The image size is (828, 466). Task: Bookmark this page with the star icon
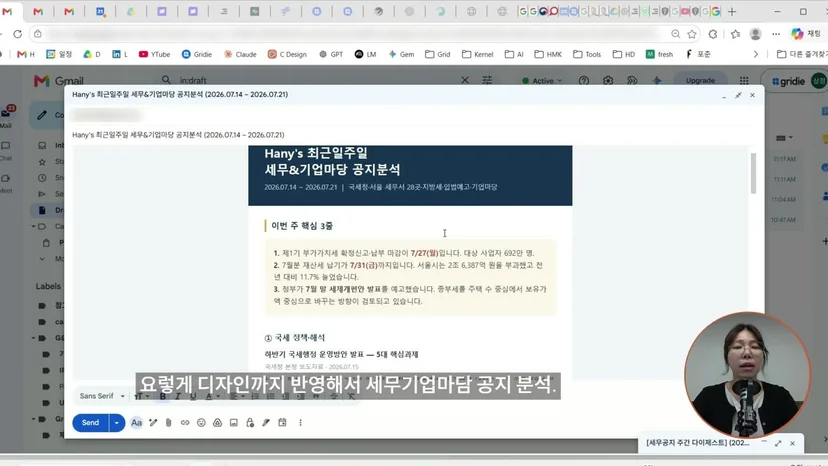692,34
